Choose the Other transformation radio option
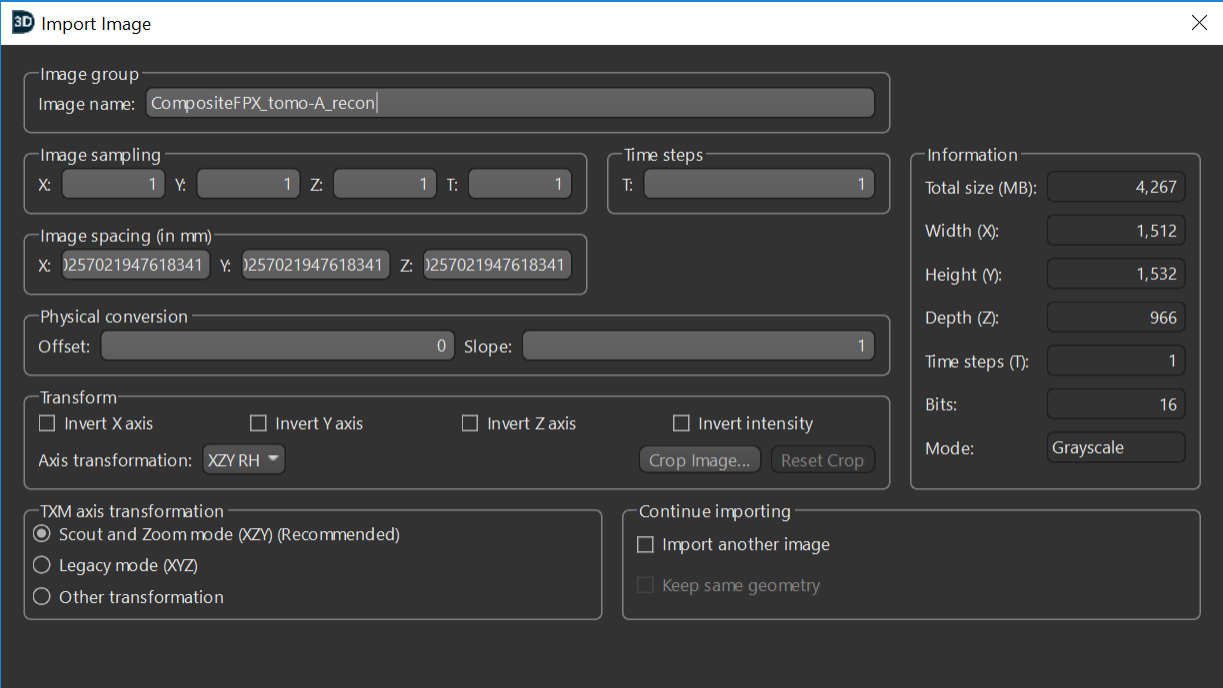 pos(42,597)
